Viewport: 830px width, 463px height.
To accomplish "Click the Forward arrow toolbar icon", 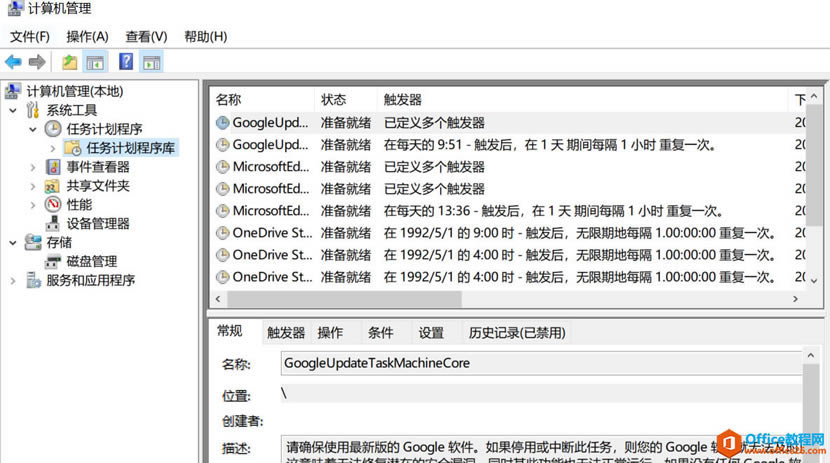I will (x=37, y=62).
